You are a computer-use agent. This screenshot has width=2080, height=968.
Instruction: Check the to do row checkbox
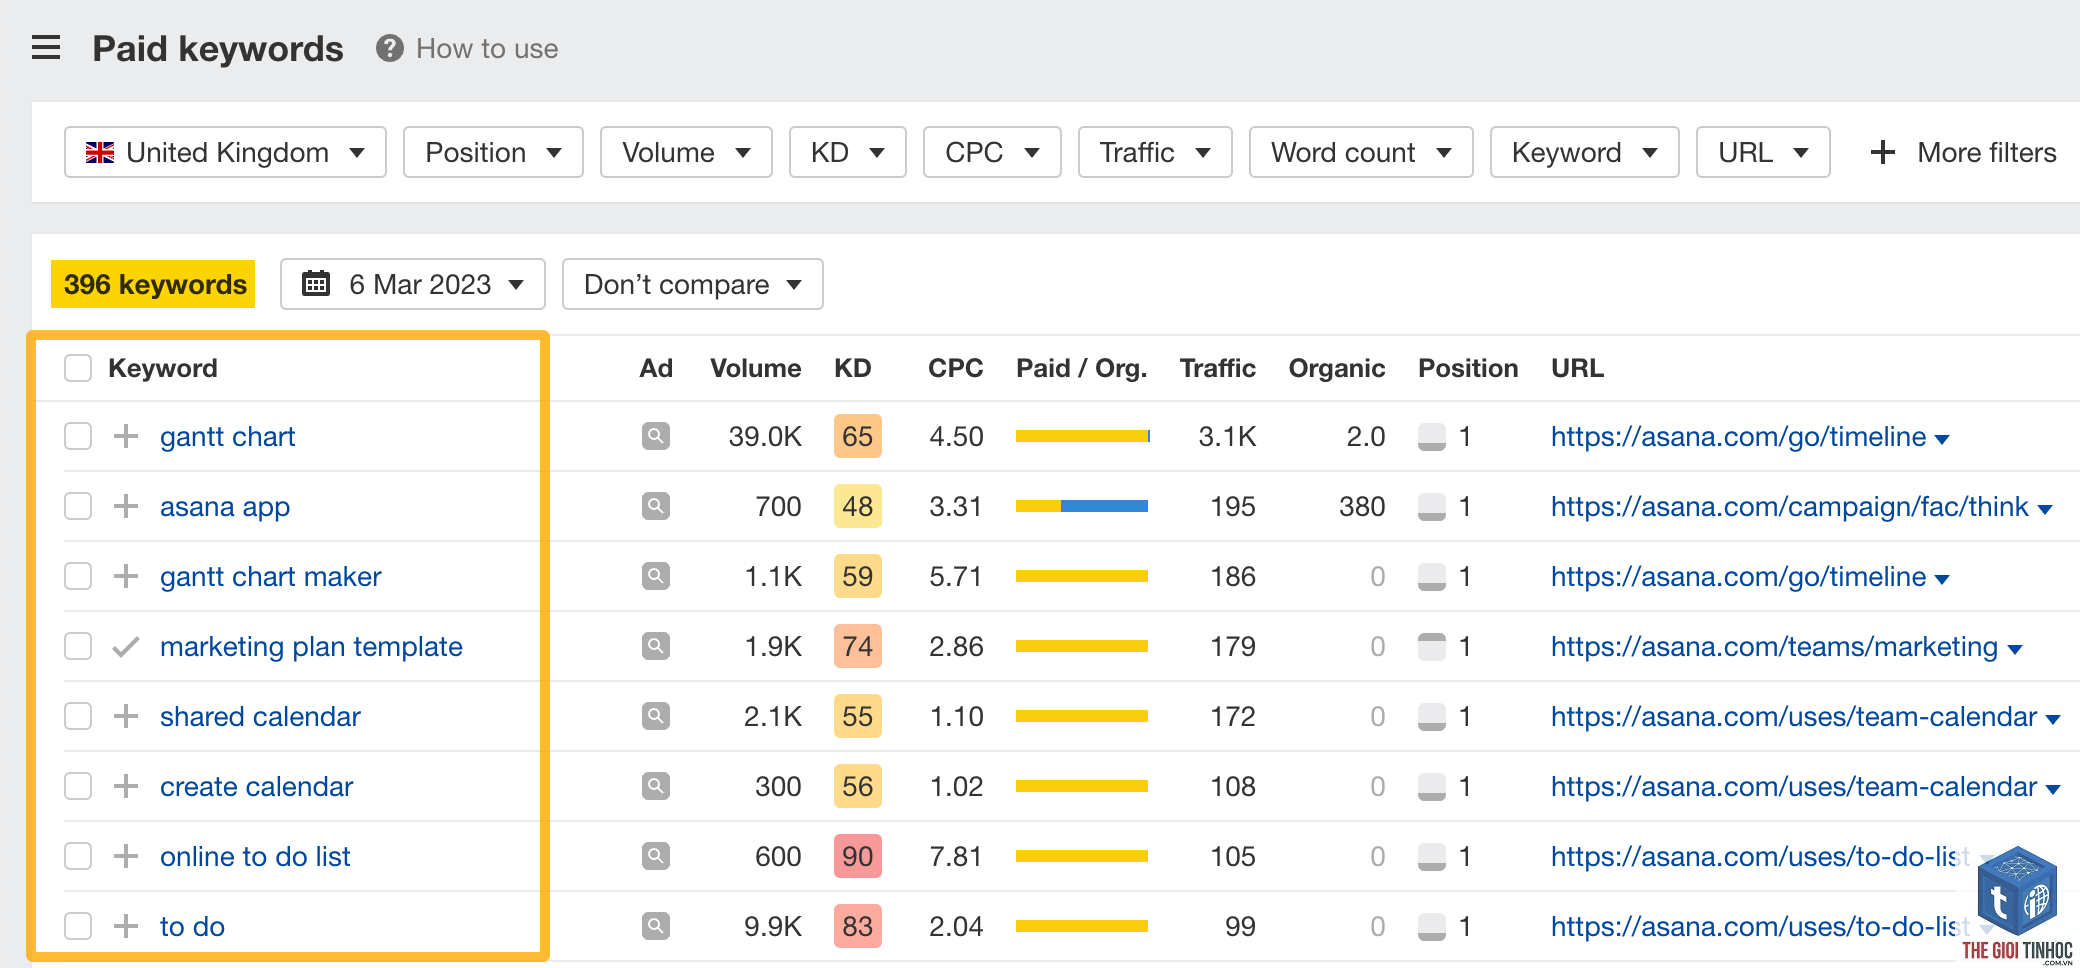(x=78, y=926)
